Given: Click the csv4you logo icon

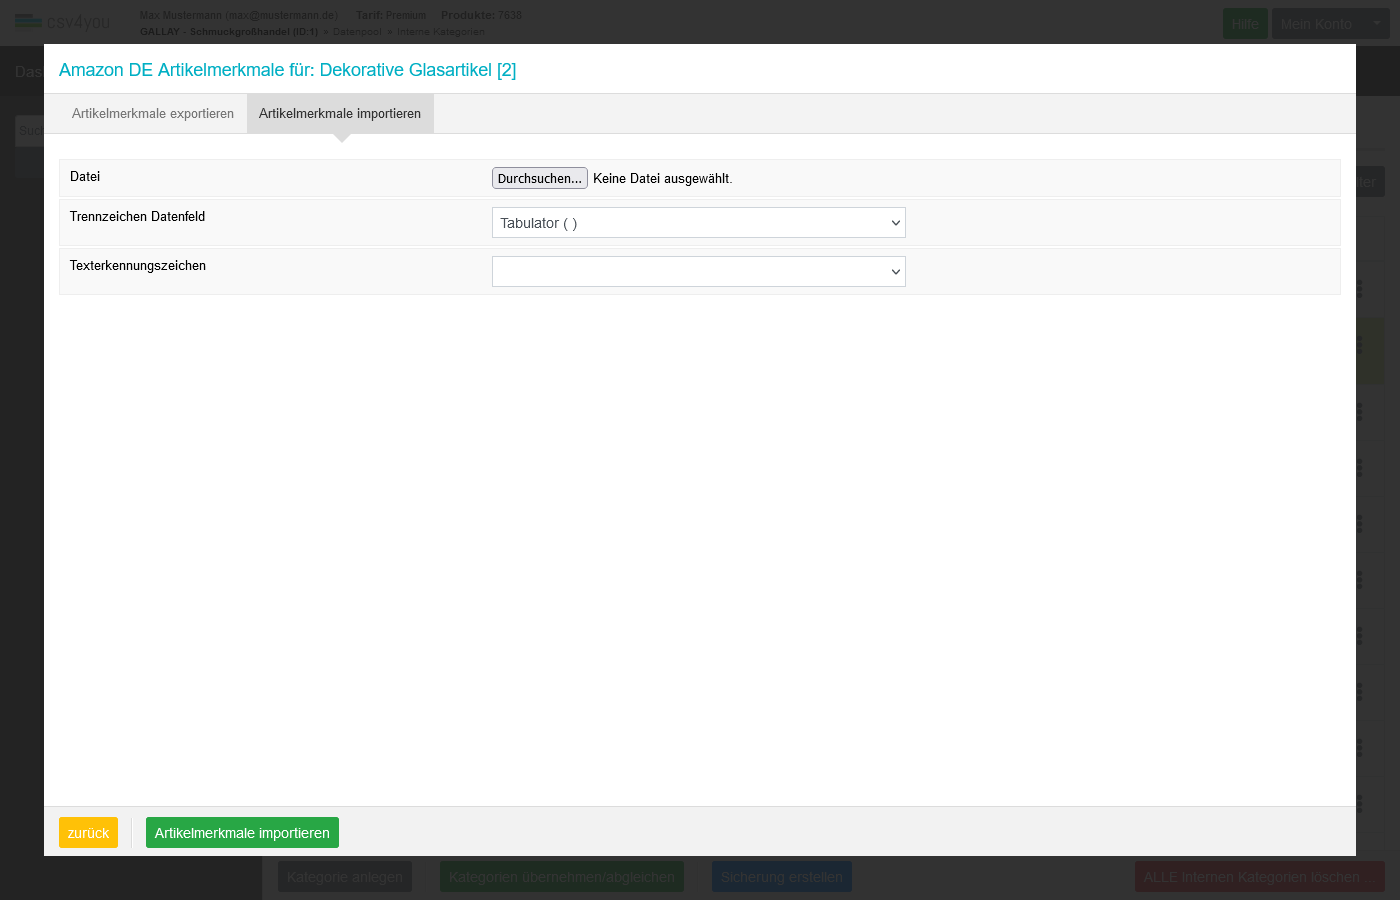Looking at the screenshot, I should pos(28,22).
